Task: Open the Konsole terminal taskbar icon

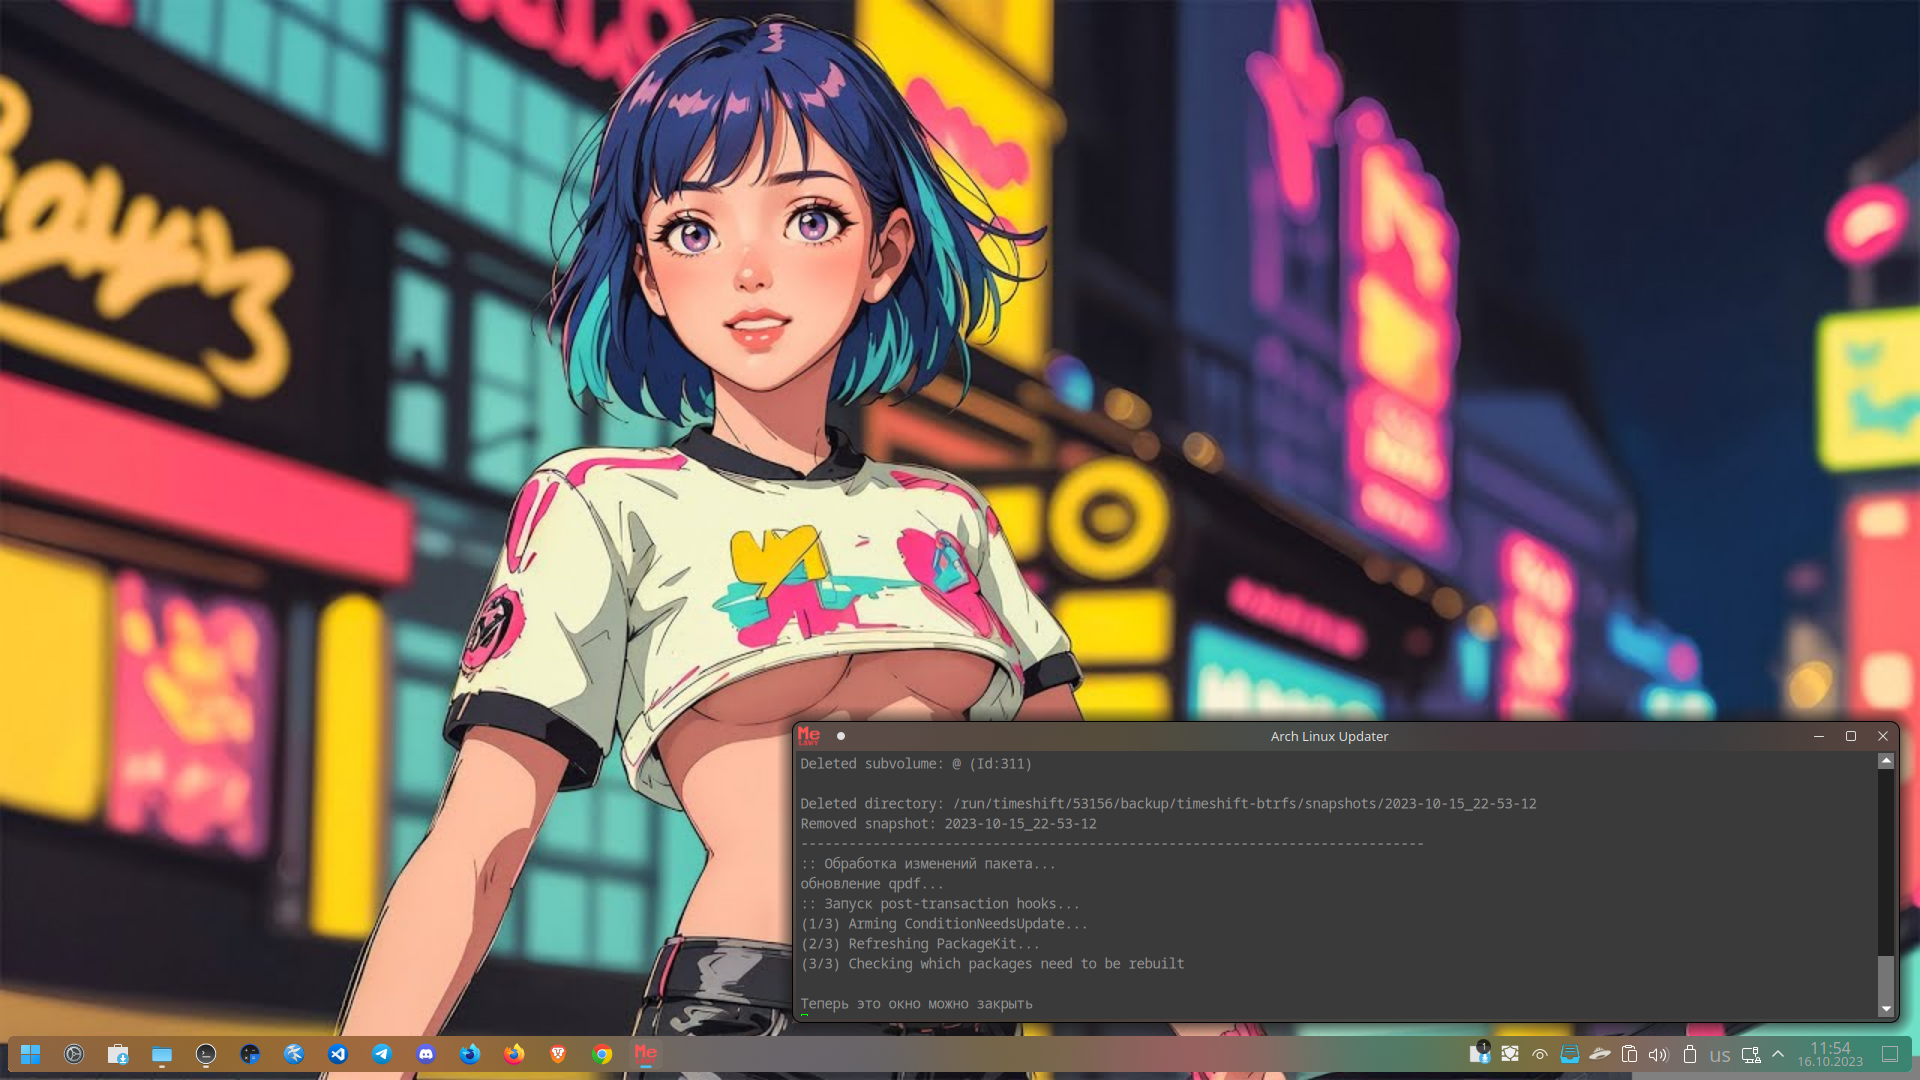Action: 206,1054
